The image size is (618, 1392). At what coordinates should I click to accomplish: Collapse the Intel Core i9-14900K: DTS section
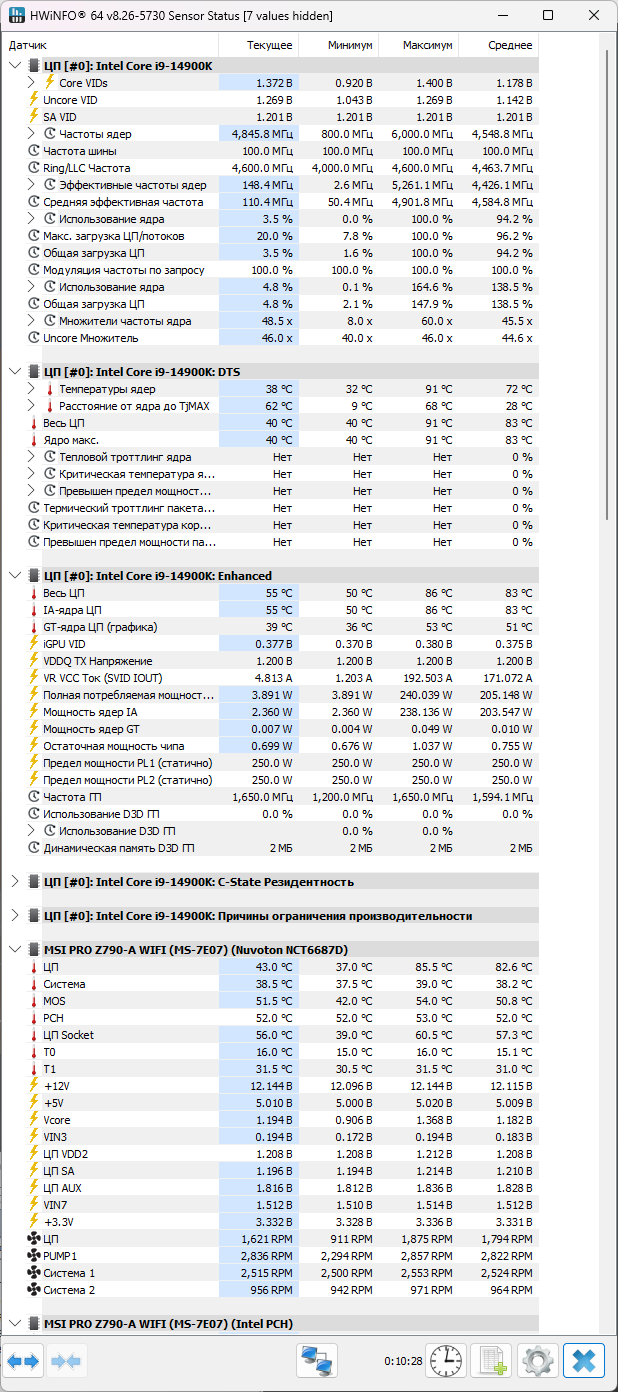point(14,371)
